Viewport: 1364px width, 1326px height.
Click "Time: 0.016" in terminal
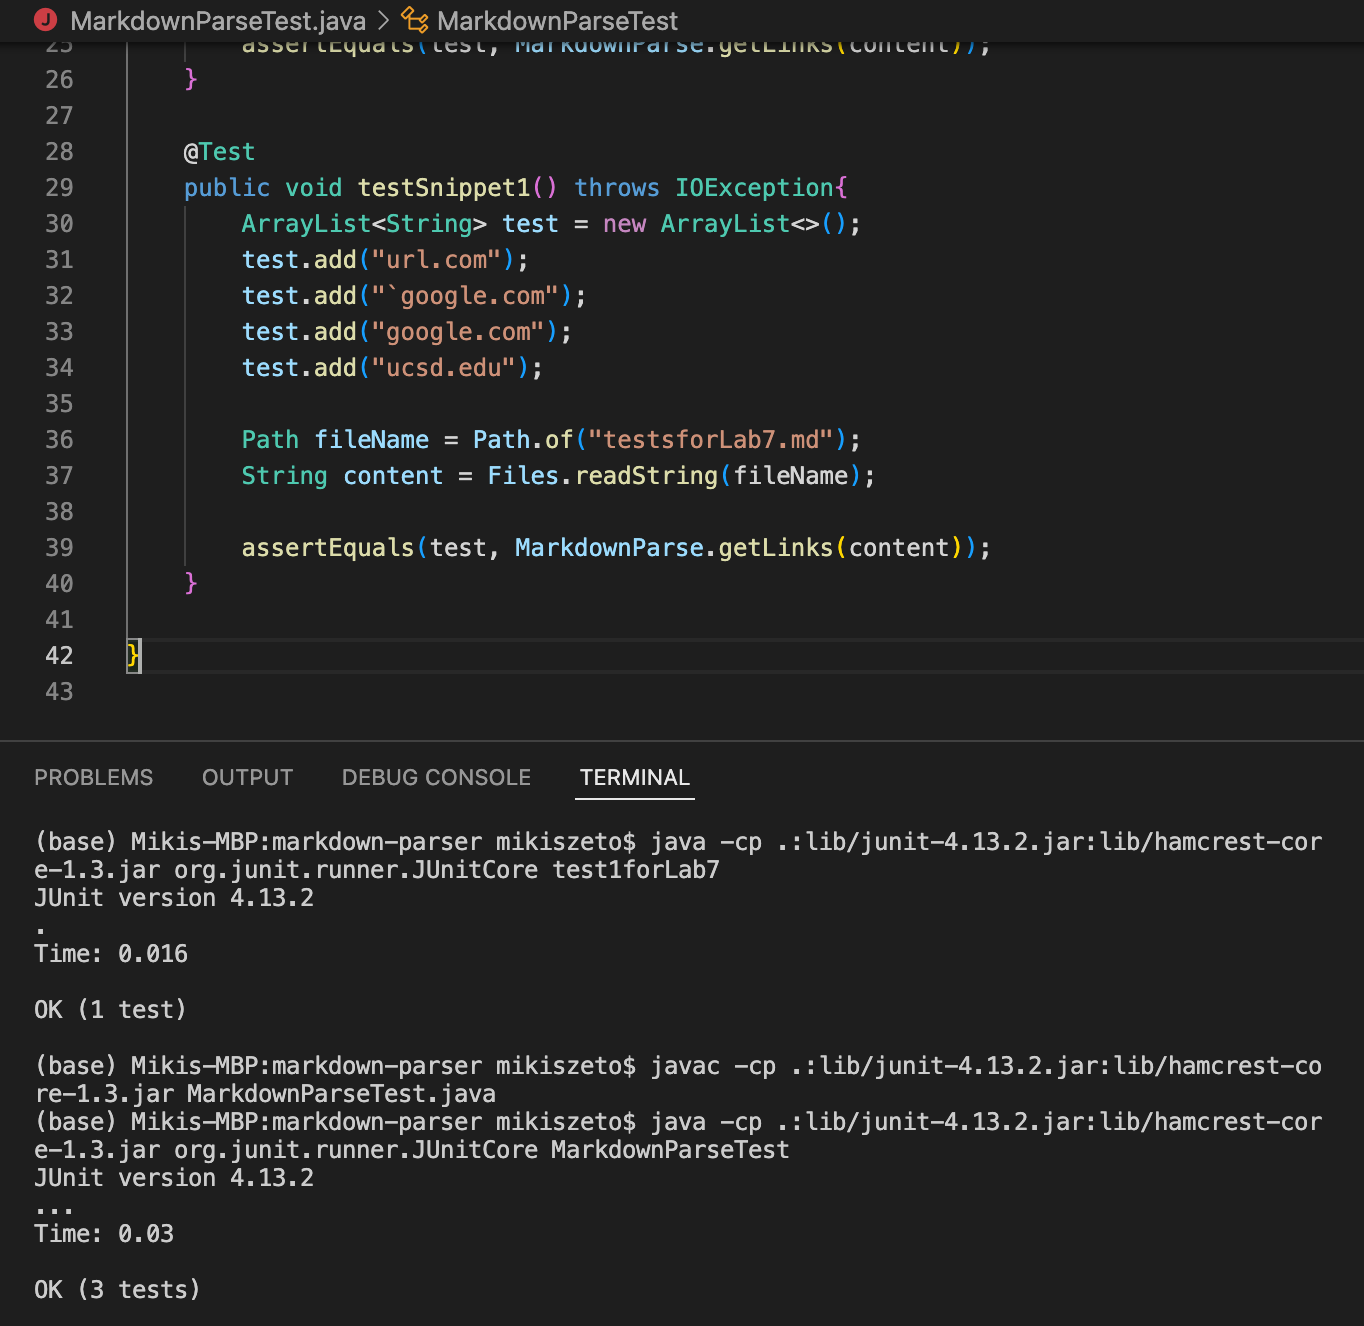pyautogui.click(x=111, y=953)
